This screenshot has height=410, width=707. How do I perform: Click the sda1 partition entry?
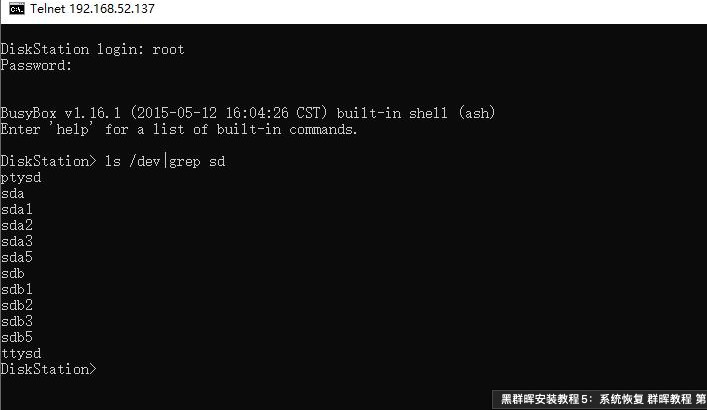[16, 209]
